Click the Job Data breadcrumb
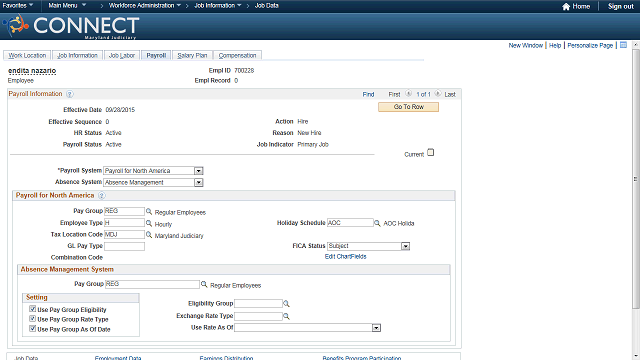Screen dimensions: 640x360 267,5
